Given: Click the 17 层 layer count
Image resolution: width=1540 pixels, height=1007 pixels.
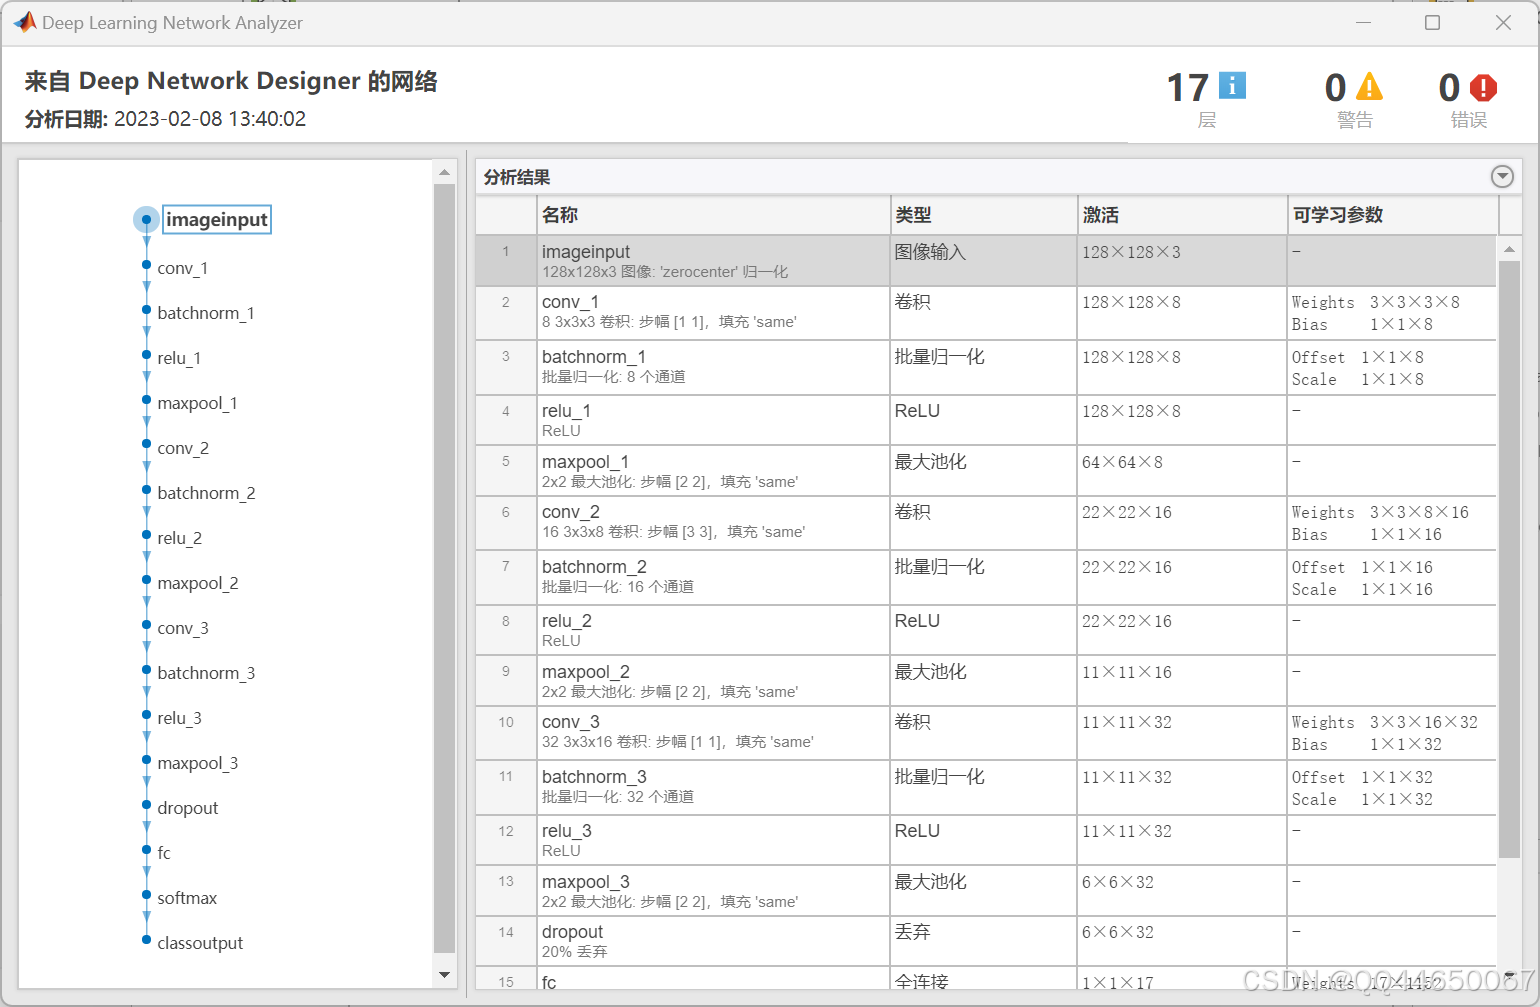Looking at the screenshot, I should point(1206,99).
